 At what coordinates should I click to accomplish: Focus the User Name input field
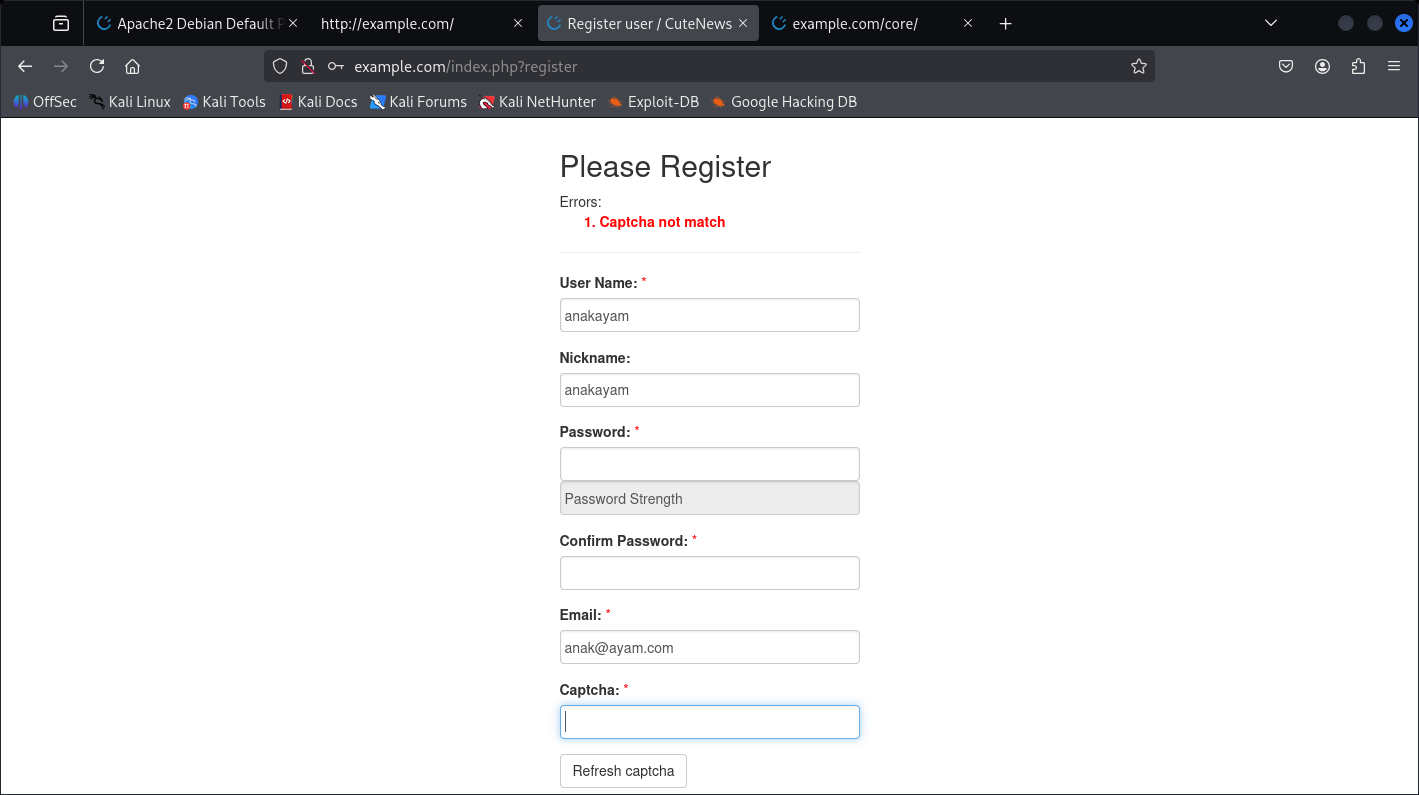(x=710, y=315)
